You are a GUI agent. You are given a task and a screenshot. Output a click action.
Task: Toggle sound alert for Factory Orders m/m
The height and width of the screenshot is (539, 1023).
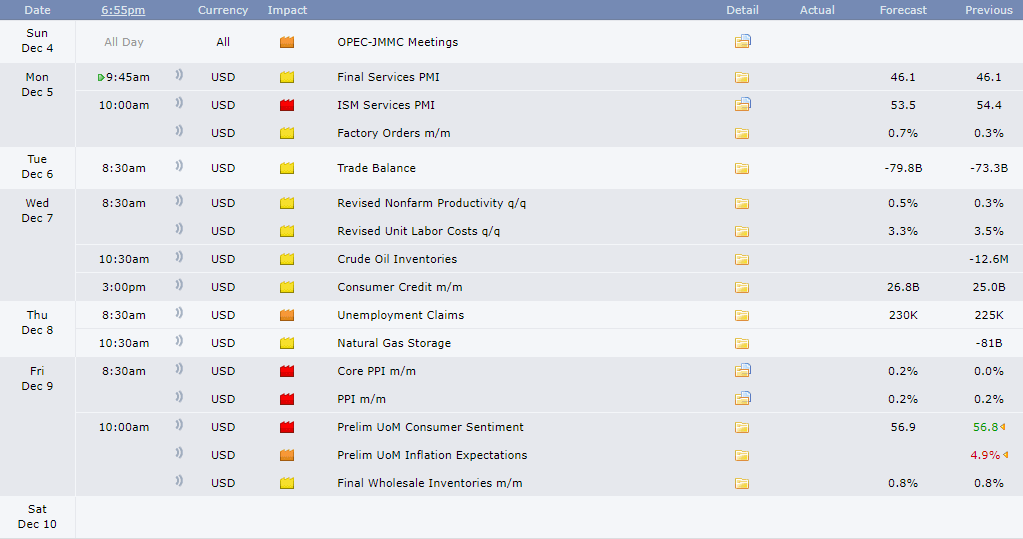[179, 131]
